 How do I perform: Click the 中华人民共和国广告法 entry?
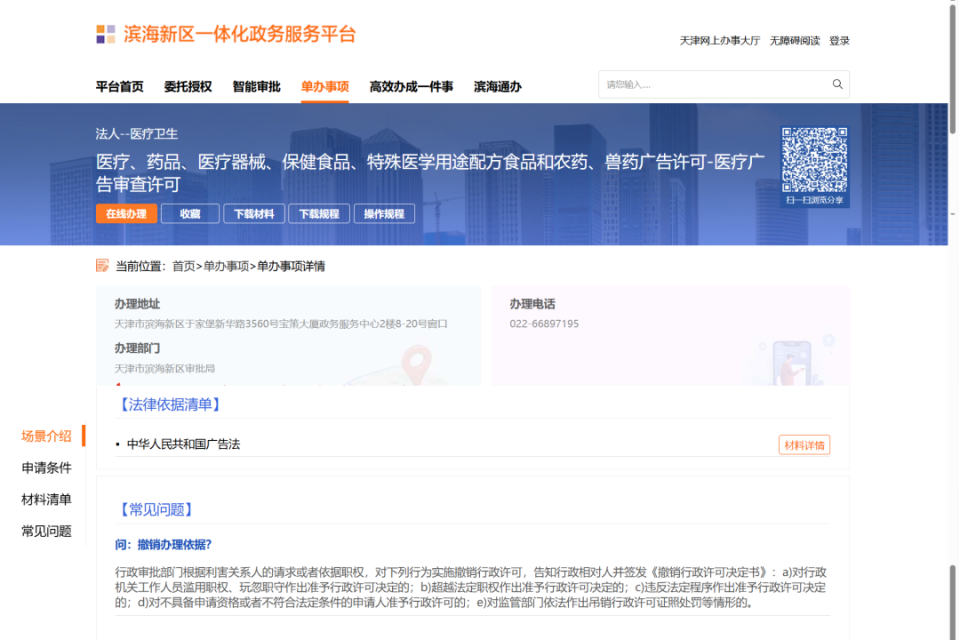pos(183,445)
